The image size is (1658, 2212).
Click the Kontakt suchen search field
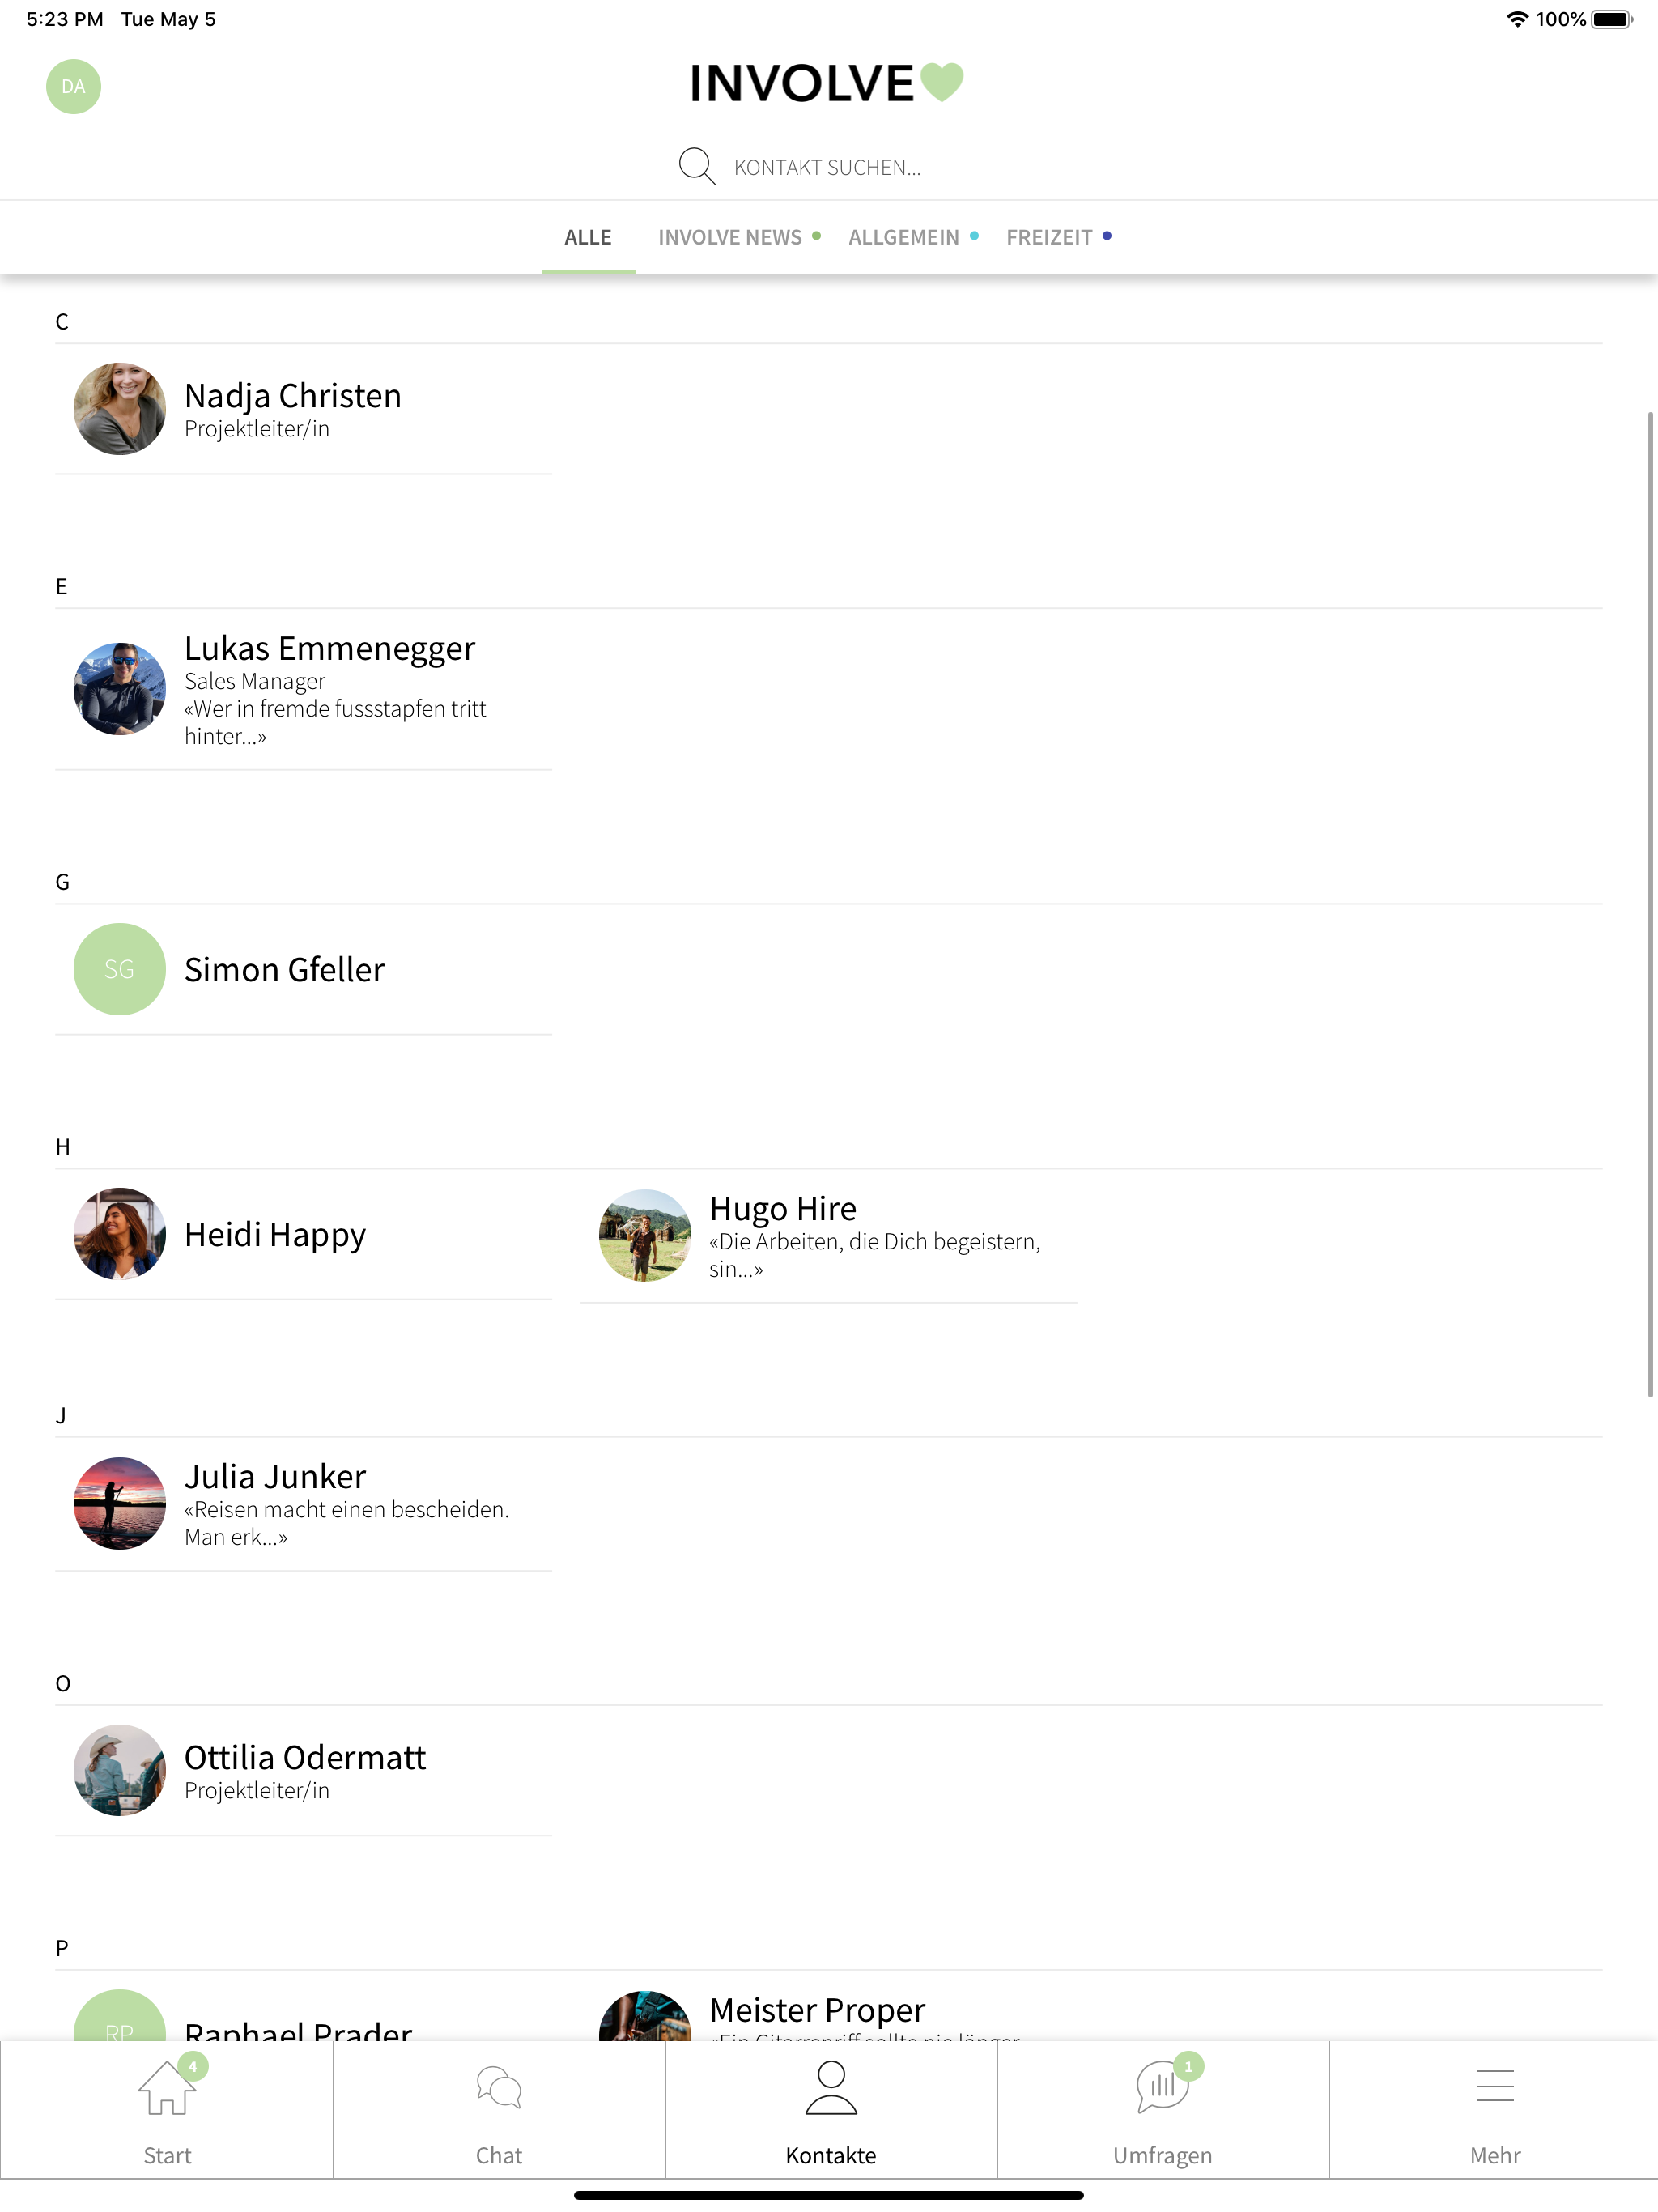pos(828,167)
